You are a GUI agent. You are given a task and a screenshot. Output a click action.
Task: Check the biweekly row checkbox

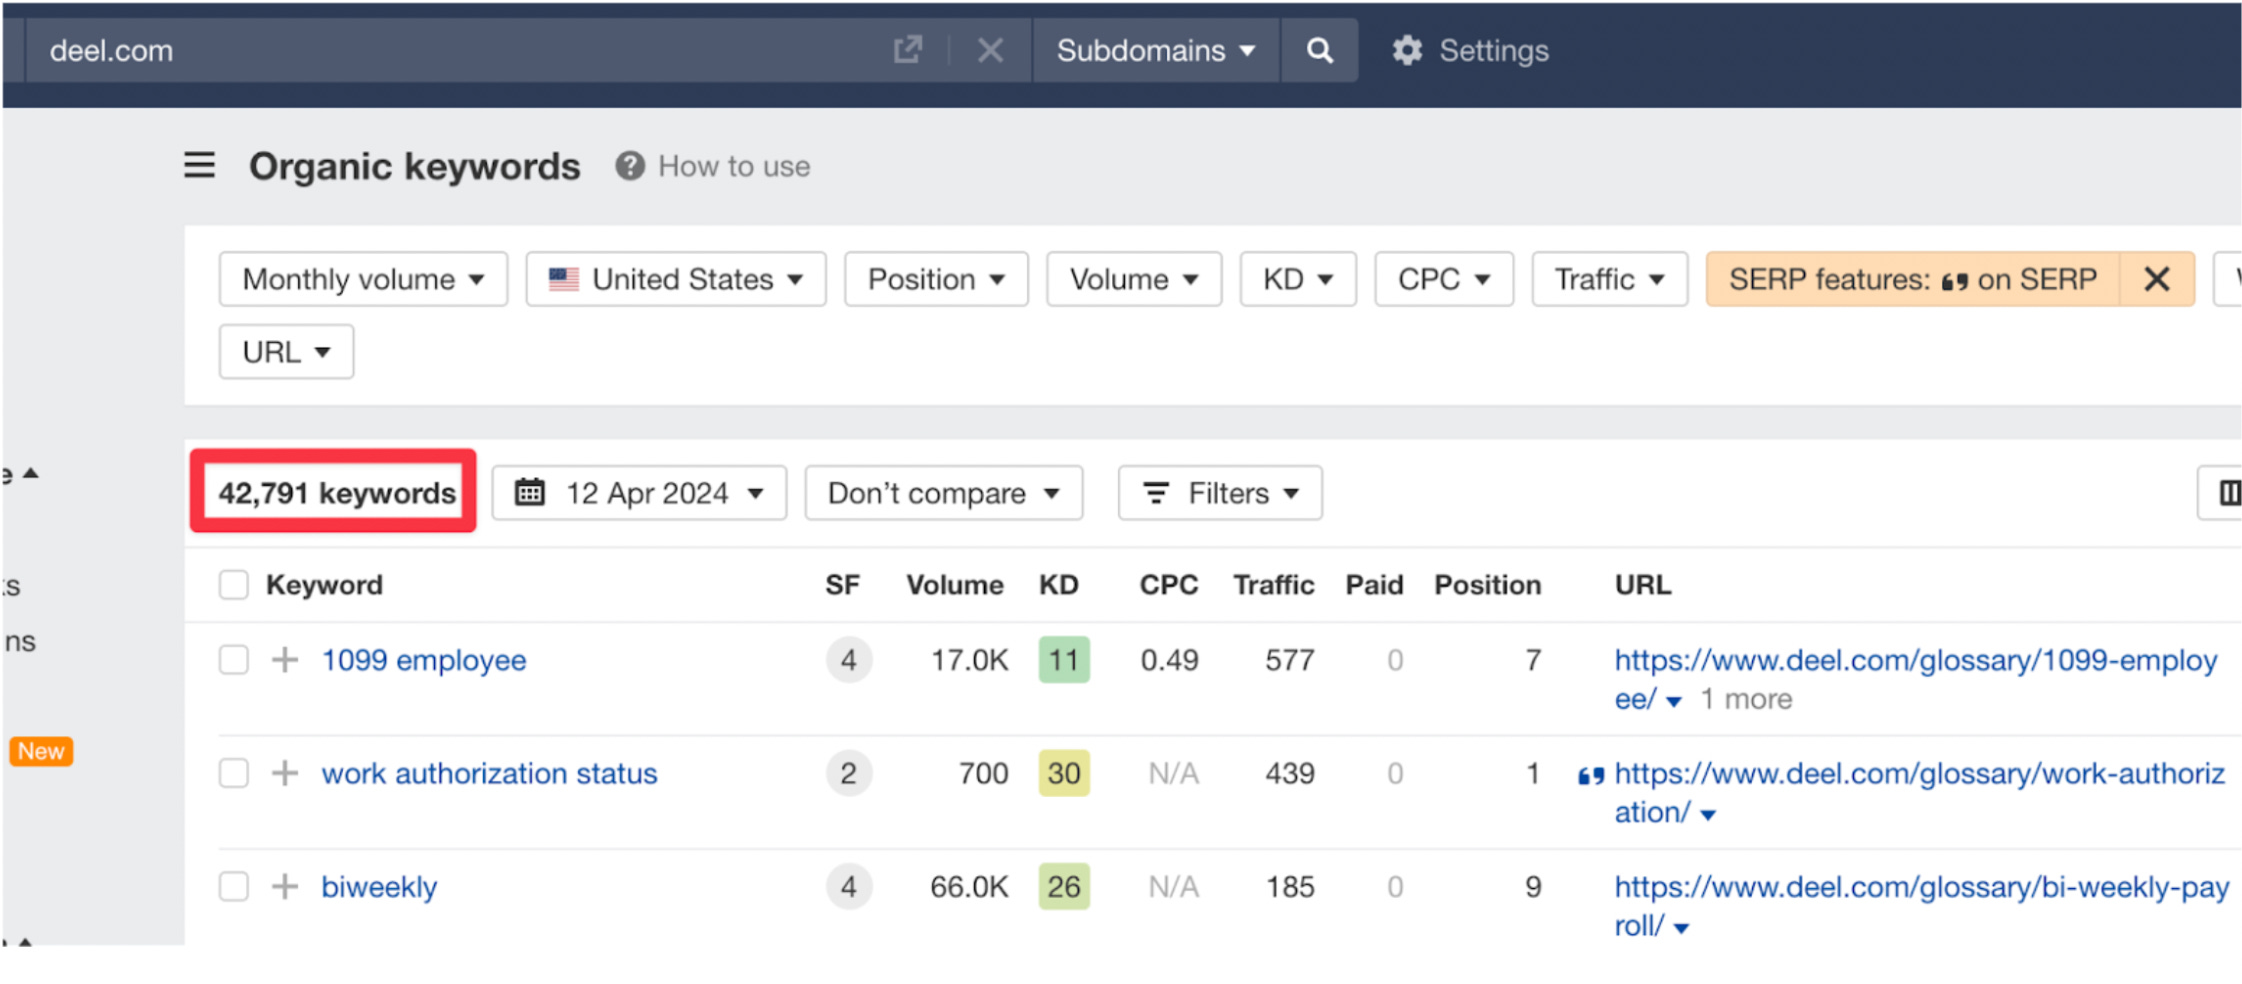point(233,886)
